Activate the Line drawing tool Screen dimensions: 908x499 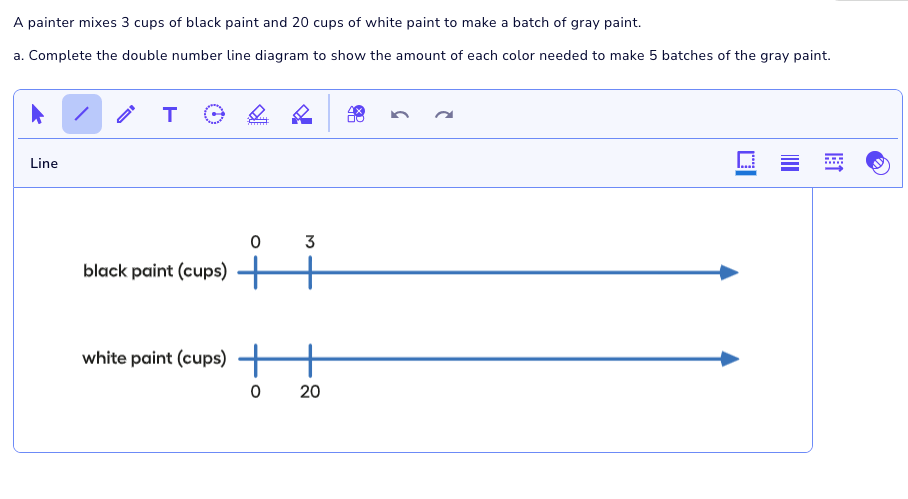pyautogui.click(x=82, y=115)
